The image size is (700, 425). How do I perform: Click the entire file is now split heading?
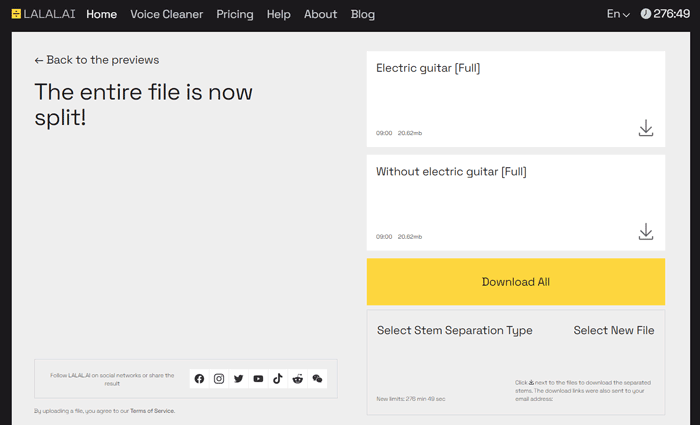(143, 104)
